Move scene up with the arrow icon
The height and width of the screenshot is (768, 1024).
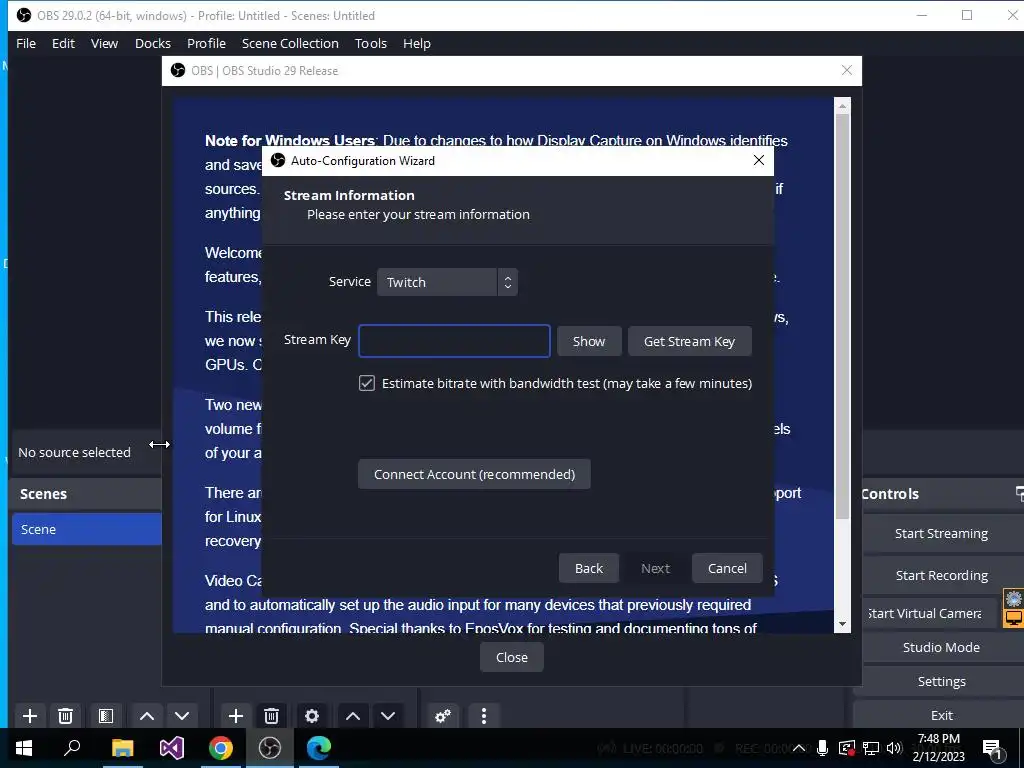[147, 716]
